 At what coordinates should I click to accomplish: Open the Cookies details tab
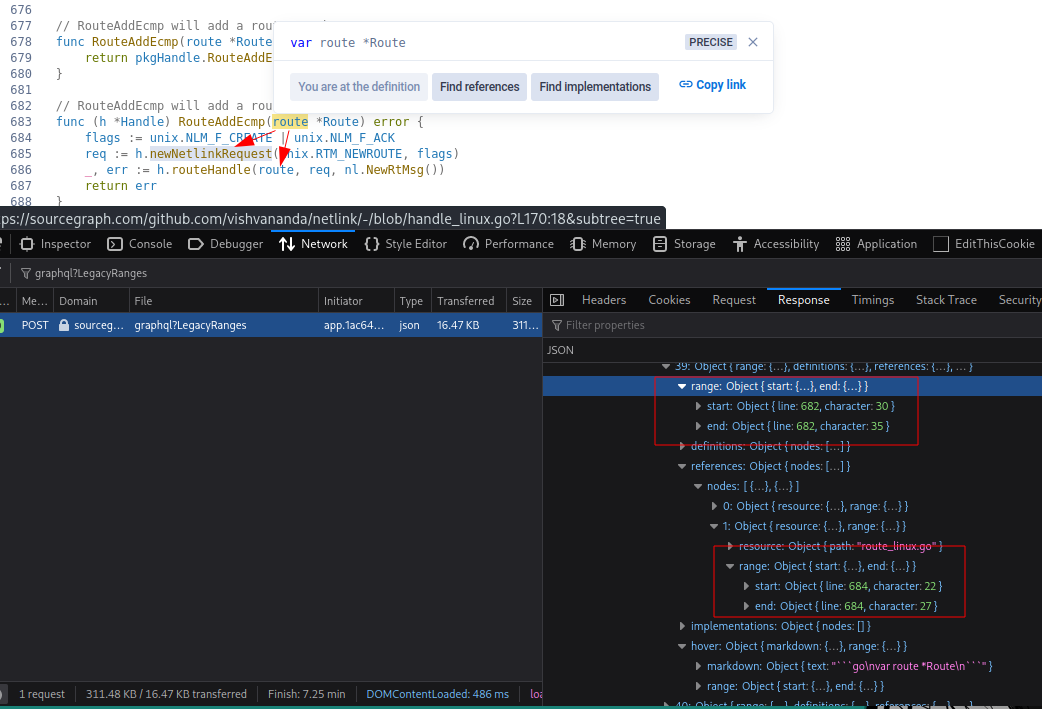[x=669, y=300]
